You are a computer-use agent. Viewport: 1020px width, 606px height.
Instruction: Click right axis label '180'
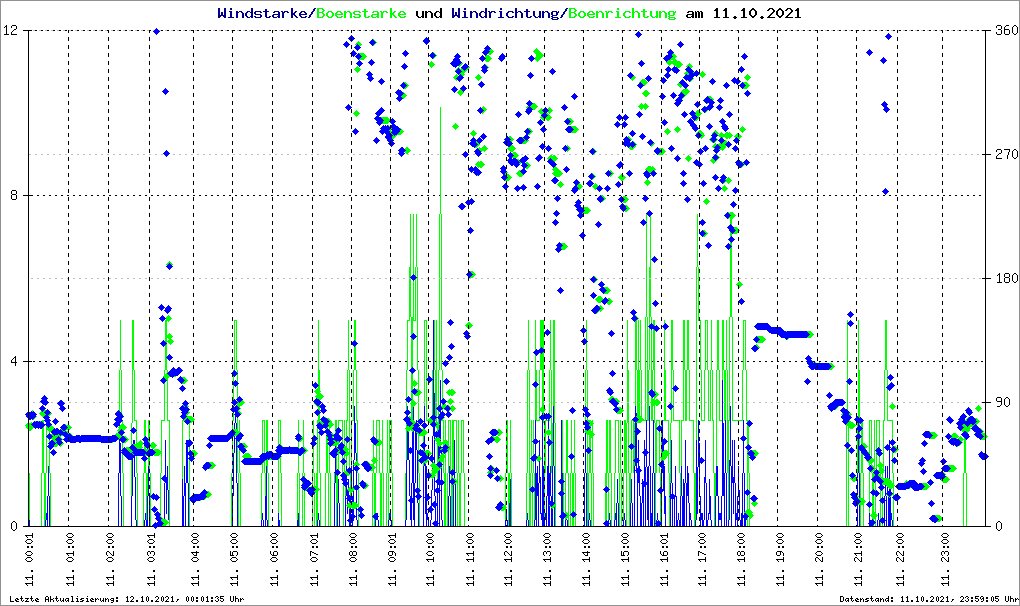[x=1006, y=278]
